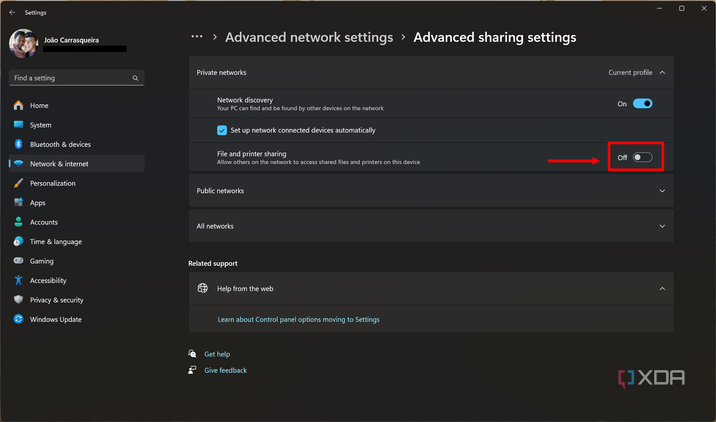The width and height of the screenshot is (716, 422).
Task: Turn off the Network discovery toggle
Action: pyautogui.click(x=642, y=104)
